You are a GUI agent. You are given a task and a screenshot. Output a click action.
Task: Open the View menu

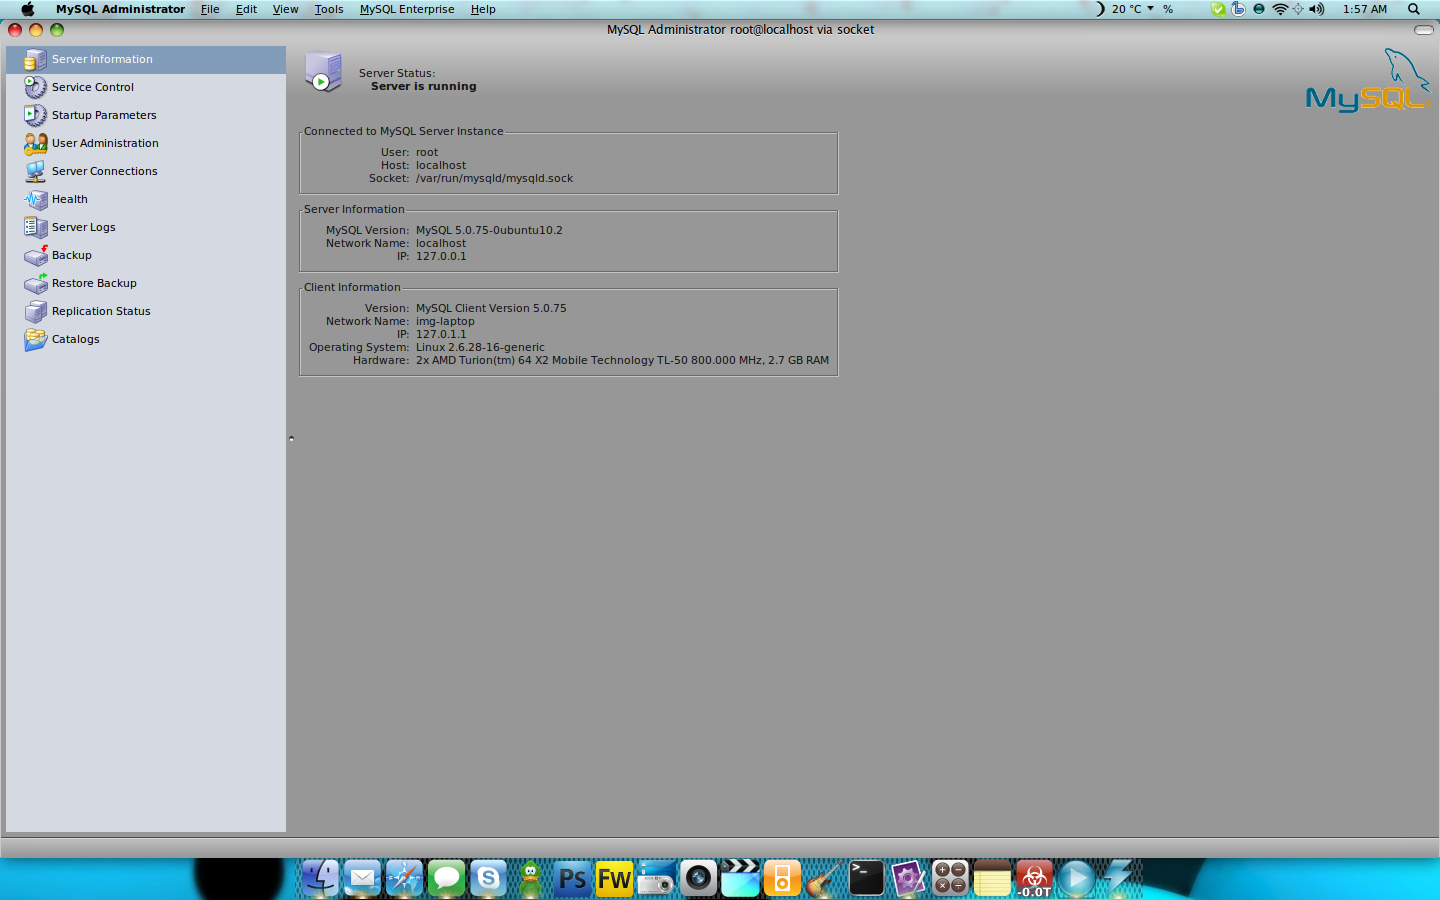pyautogui.click(x=286, y=9)
